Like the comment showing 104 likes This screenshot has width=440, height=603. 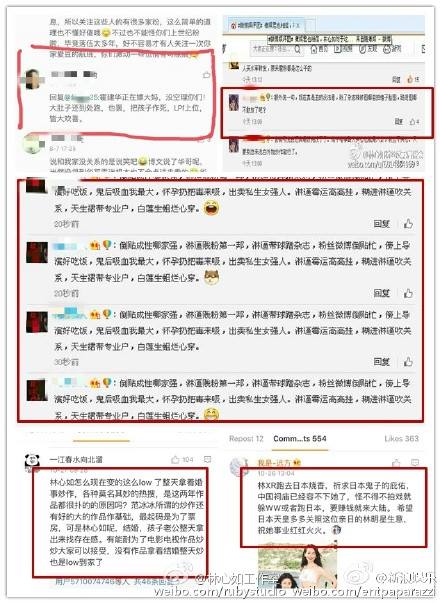pos(175,459)
